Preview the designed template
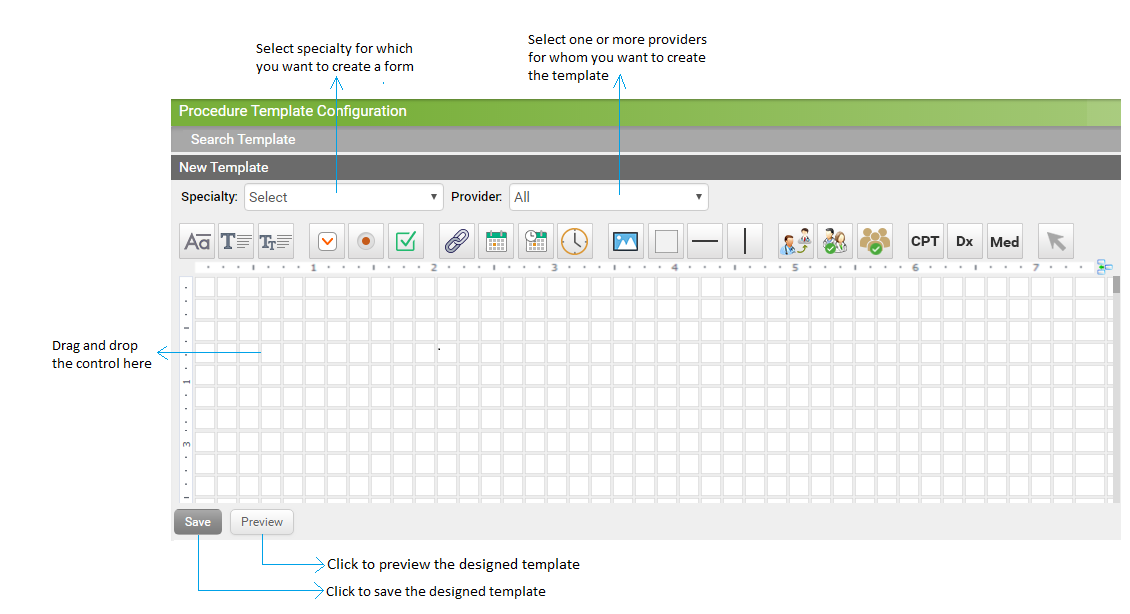Viewport: 1130px width, 614px height. tap(262, 522)
